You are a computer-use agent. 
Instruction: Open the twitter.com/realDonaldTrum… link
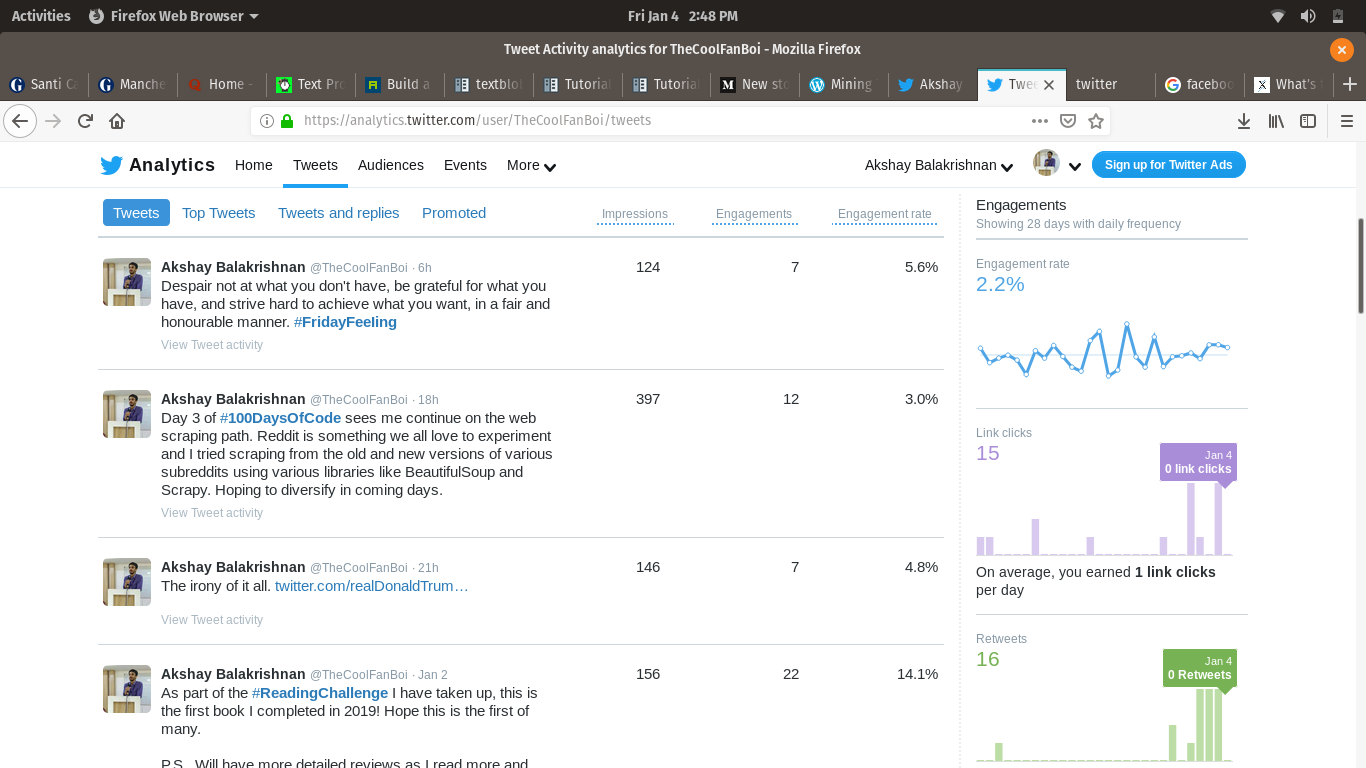coord(372,586)
